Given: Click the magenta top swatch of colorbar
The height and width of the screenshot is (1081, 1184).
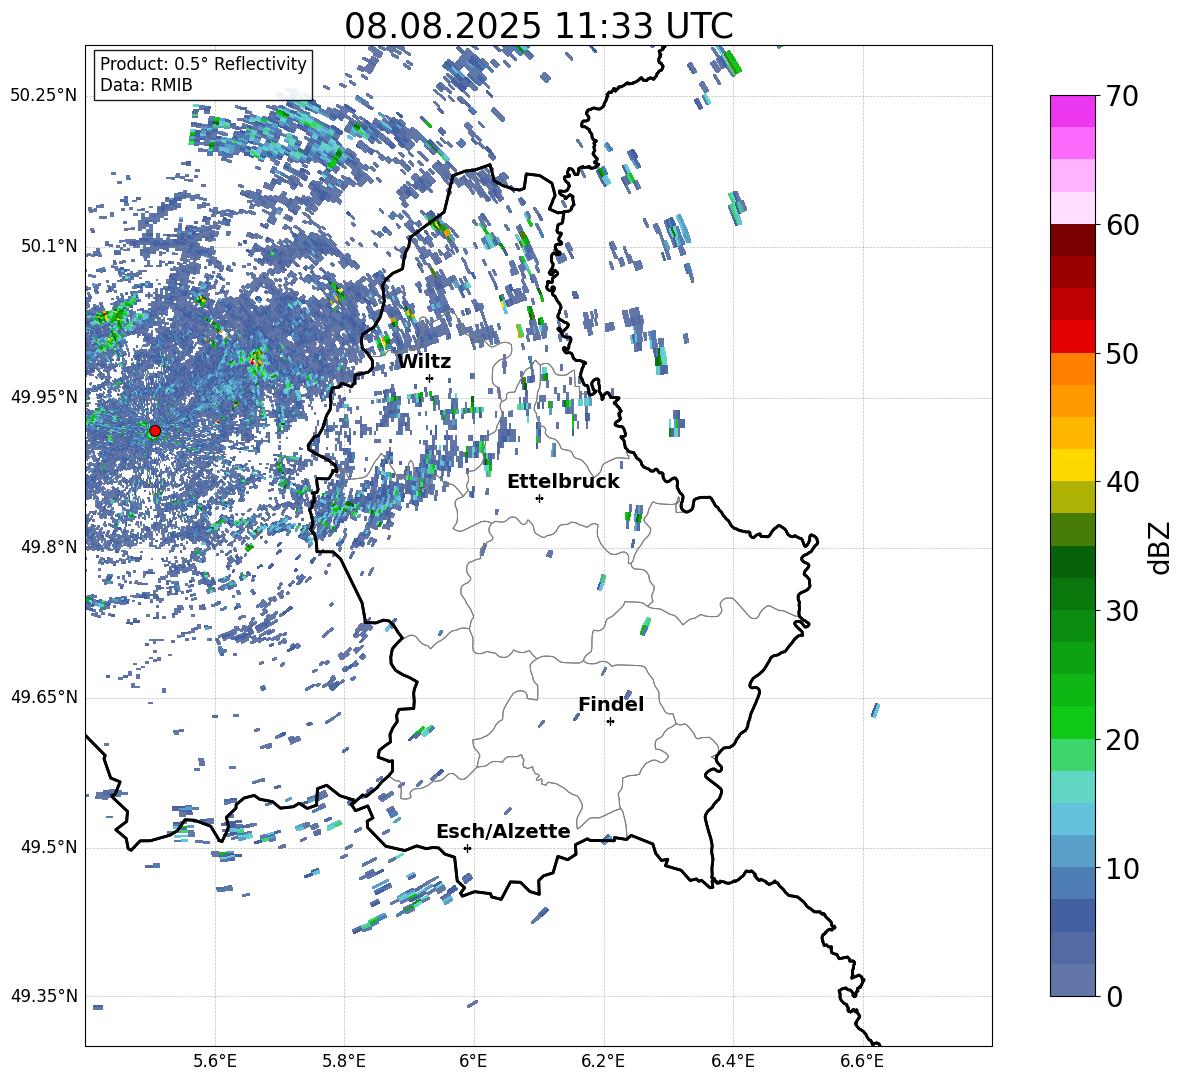Looking at the screenshot, I should (1072, 111).
